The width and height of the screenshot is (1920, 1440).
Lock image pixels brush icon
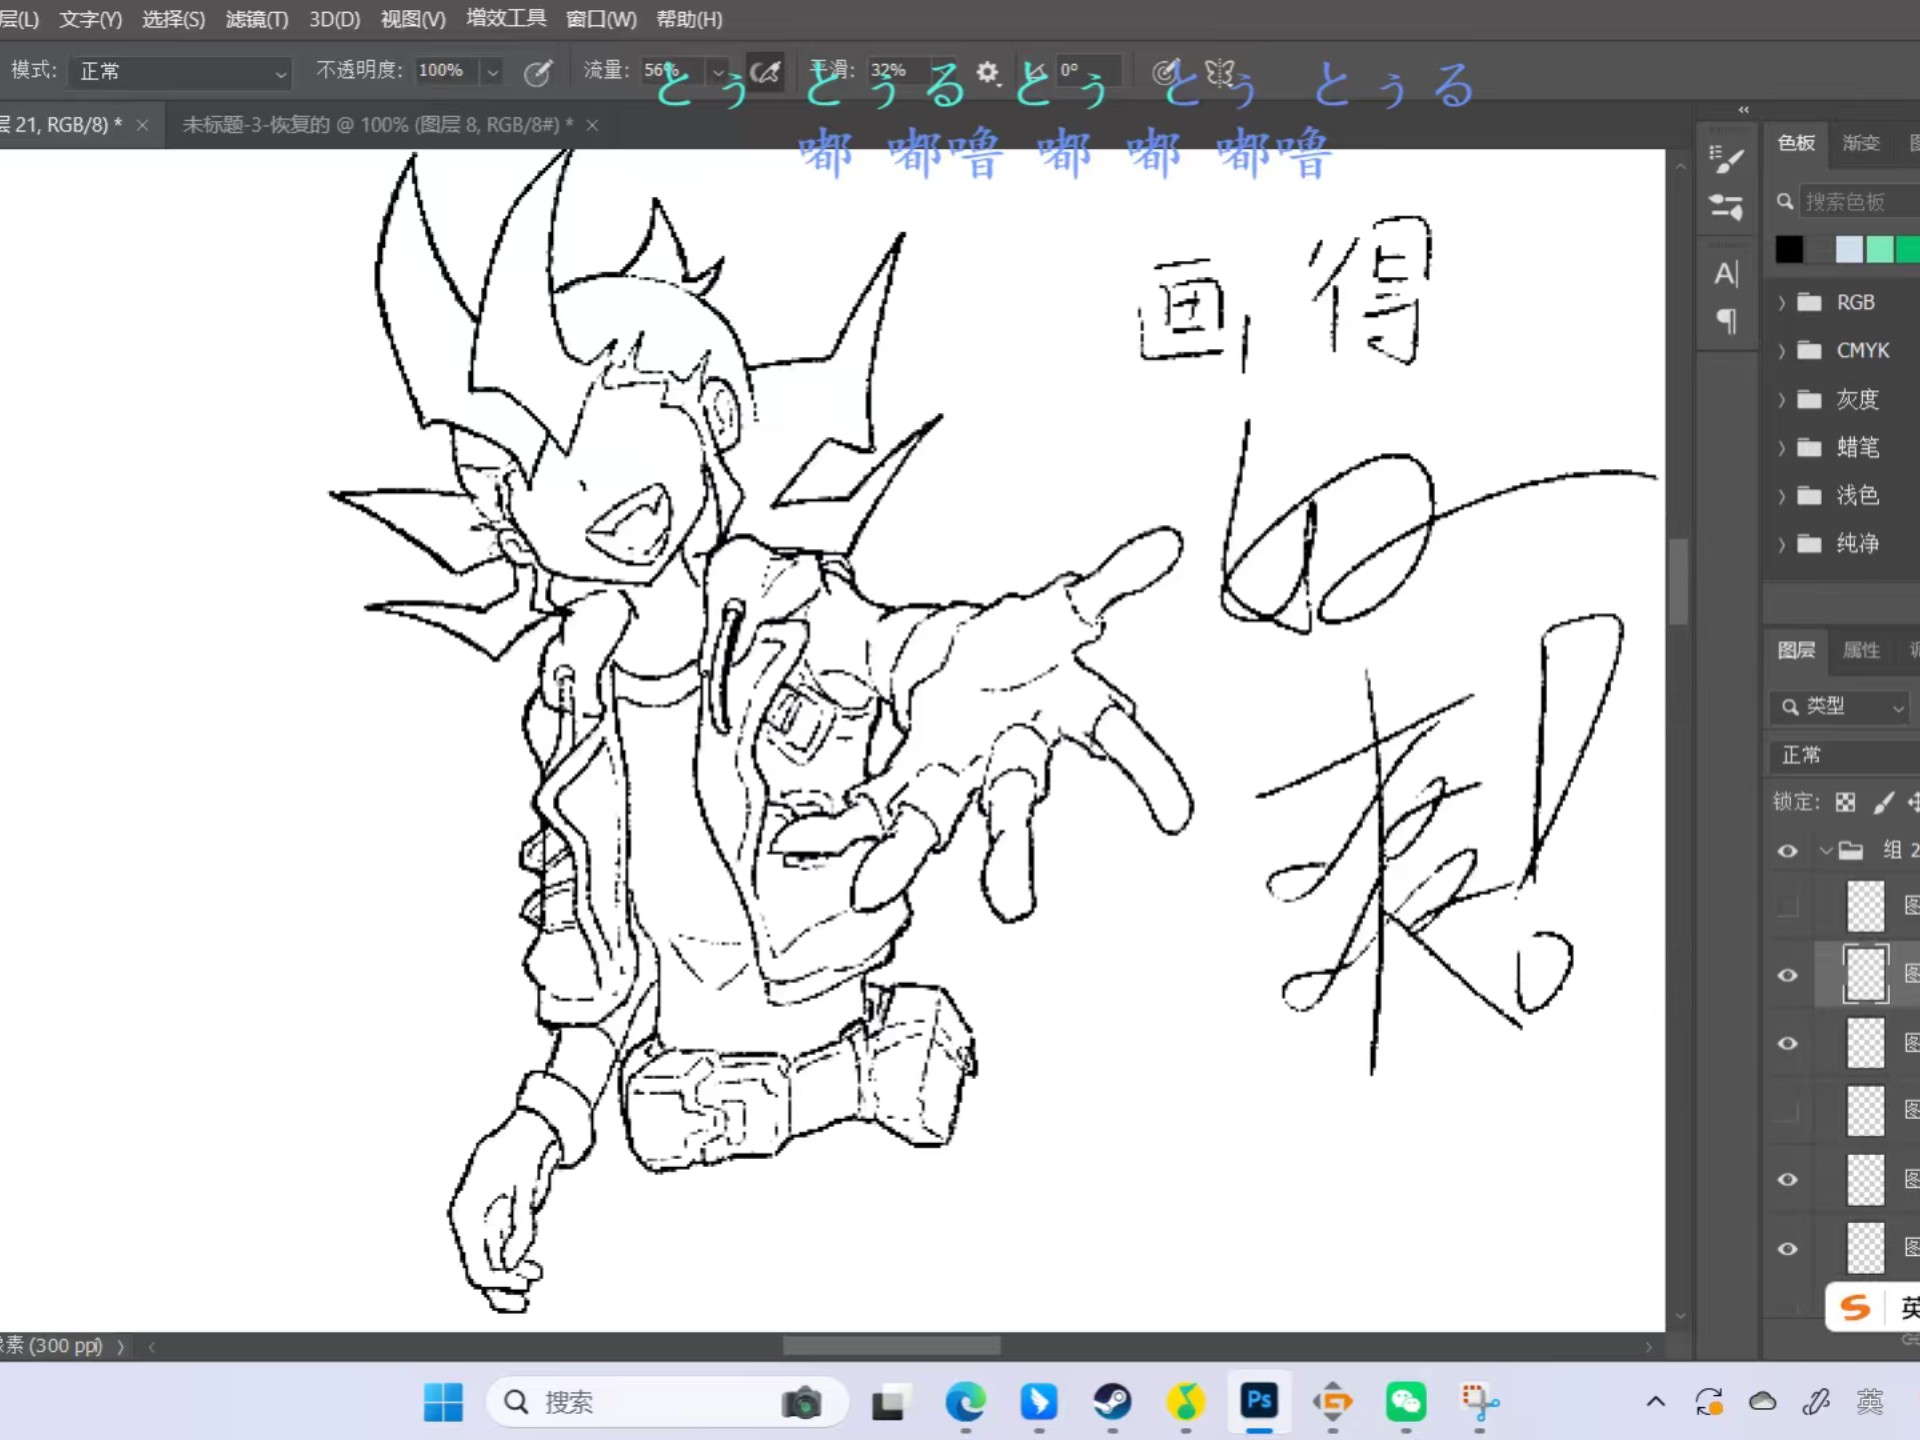point(1883,802)
